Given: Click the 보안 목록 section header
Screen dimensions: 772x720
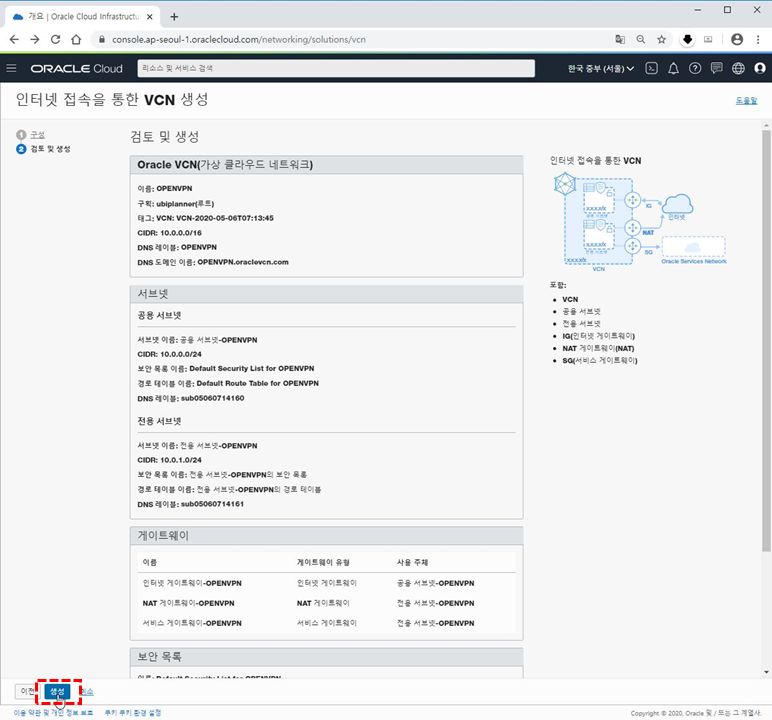Looking at the screenshot, I should (x=326, y=657).
